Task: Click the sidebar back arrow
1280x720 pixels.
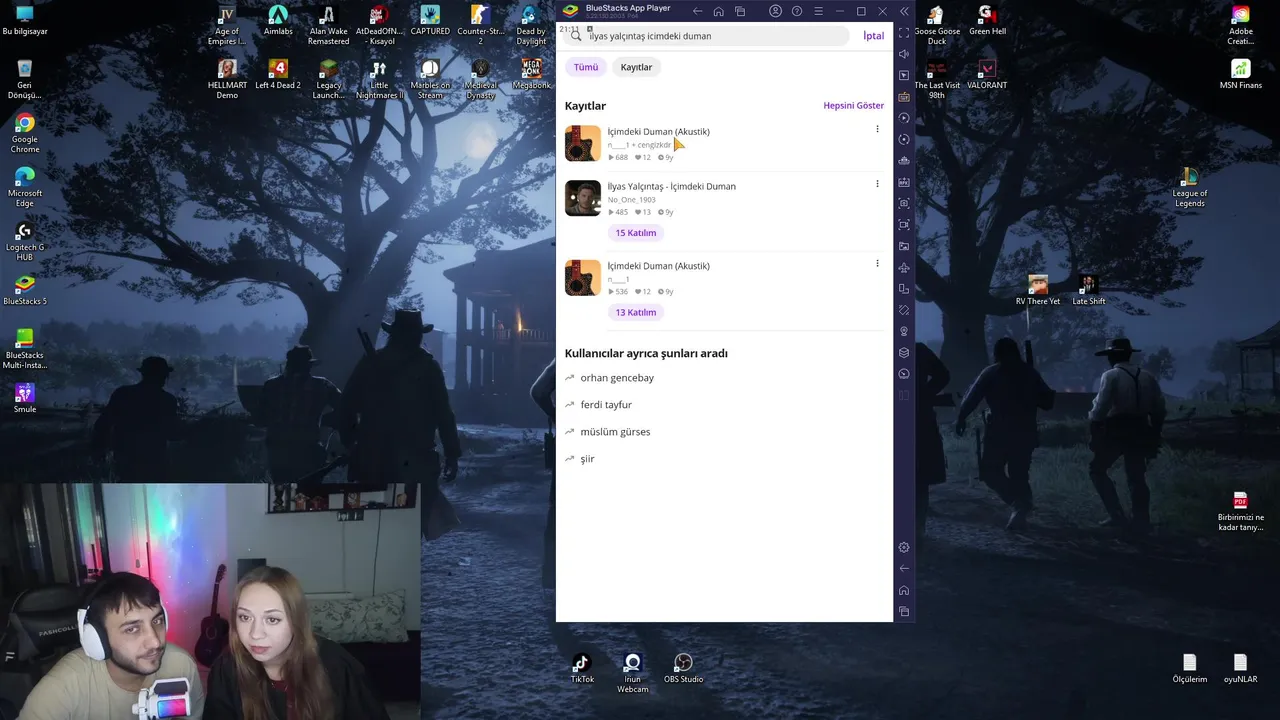Action: 904,568
